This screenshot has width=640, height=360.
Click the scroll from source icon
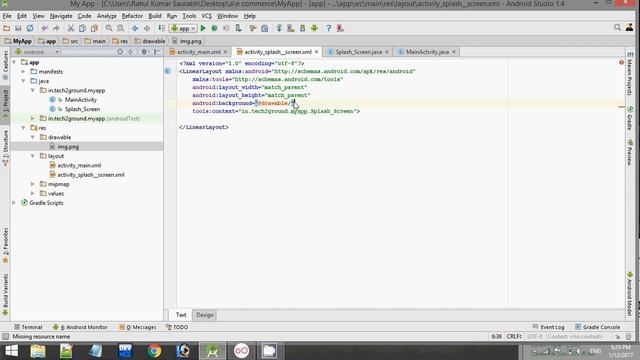[120, 52]
